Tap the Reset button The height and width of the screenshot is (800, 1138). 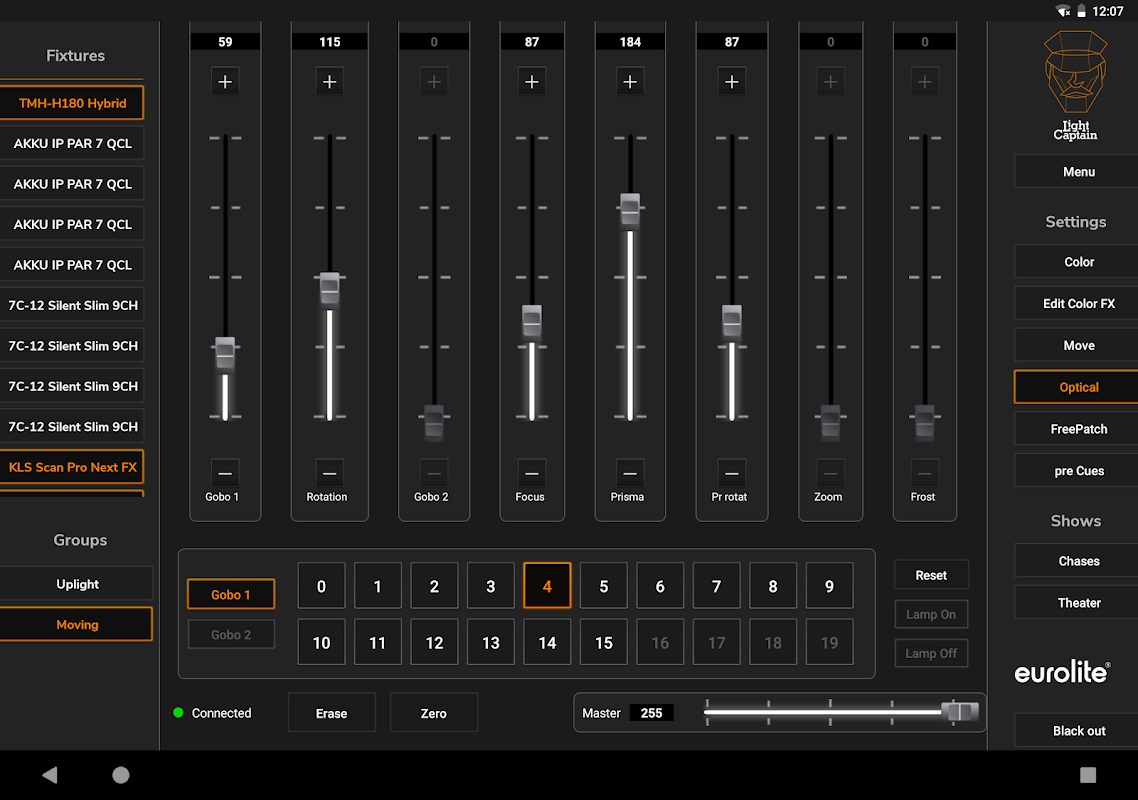tap(931, 575)
